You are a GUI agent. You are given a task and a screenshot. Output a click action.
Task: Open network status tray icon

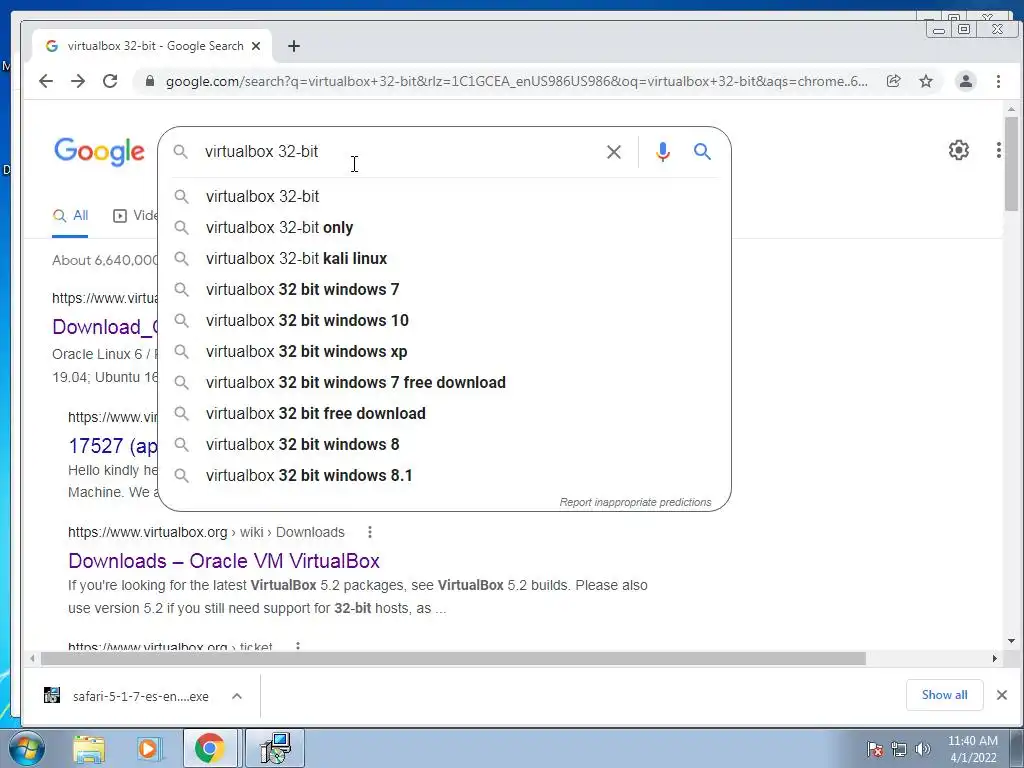899,749
